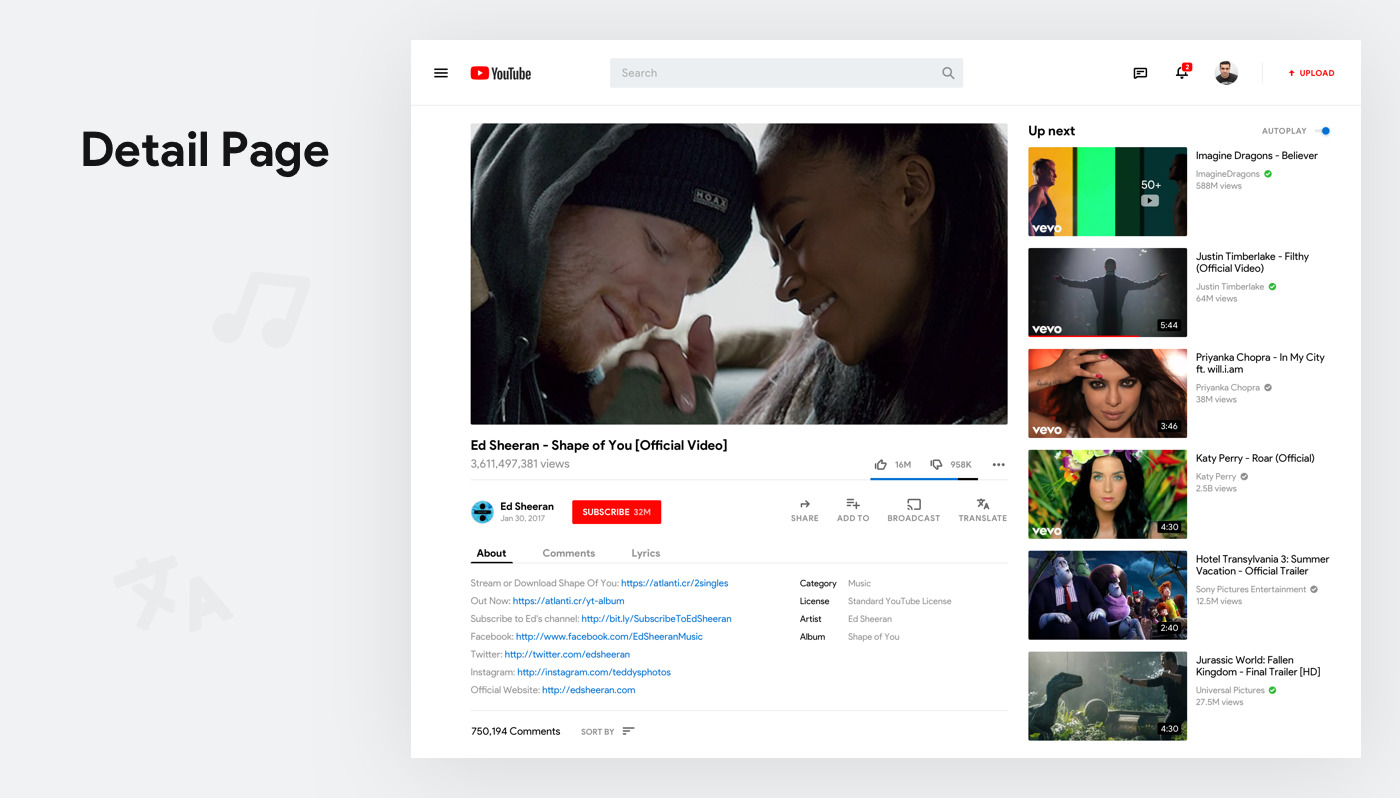Click the Imagine Dragons - Believer title
Image resolution: width=1400 pixels, height=798 pixels.
click(x=1257, y=156)
